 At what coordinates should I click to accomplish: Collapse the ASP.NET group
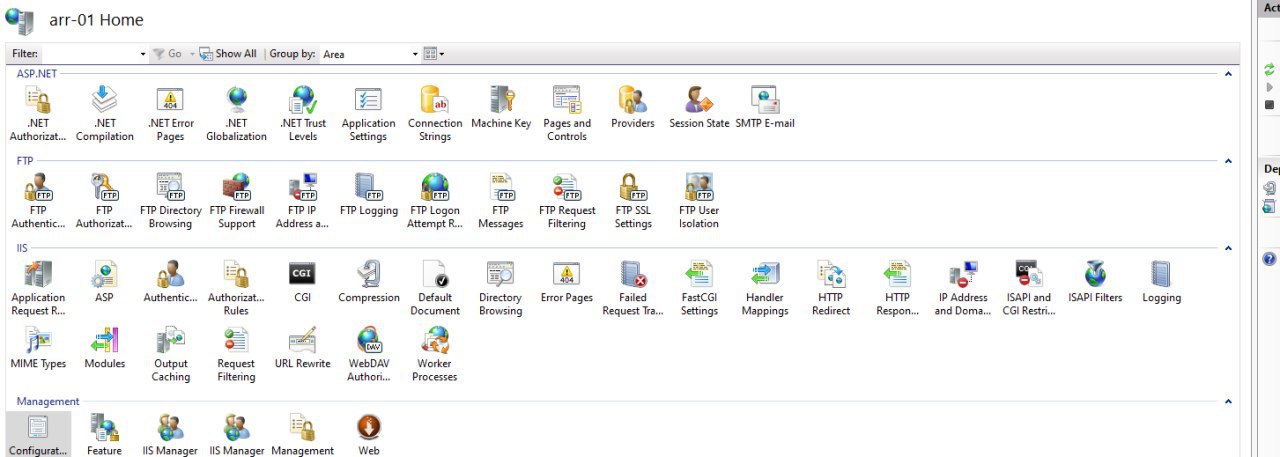click(1229, 73)
